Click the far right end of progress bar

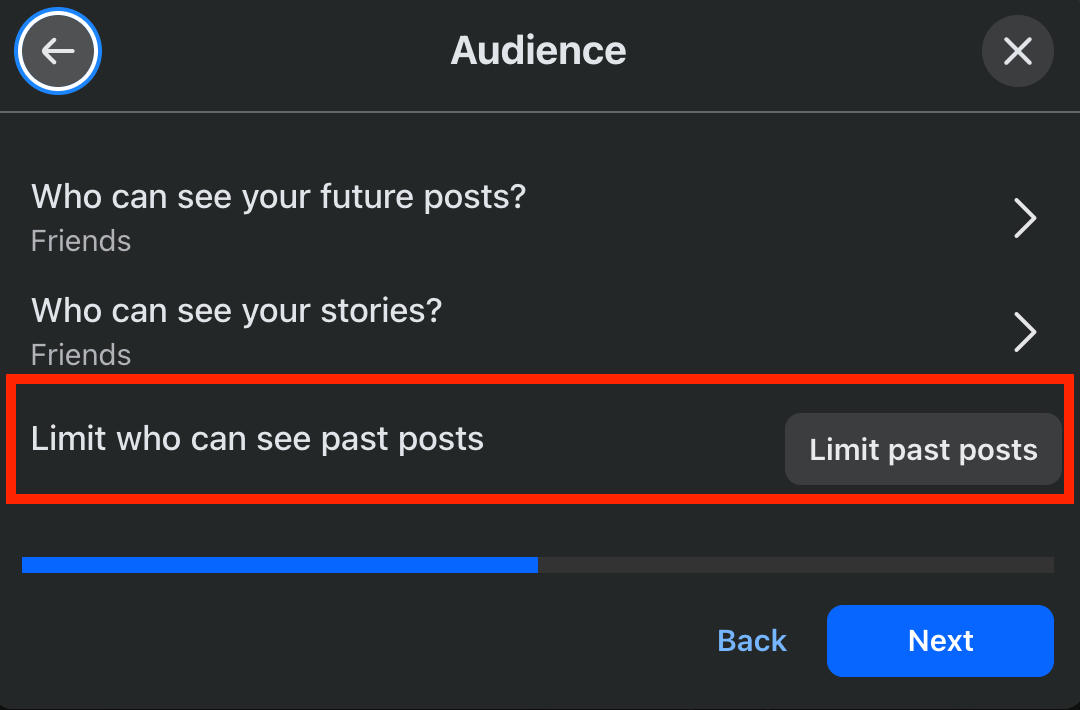tap(1050, 565)
